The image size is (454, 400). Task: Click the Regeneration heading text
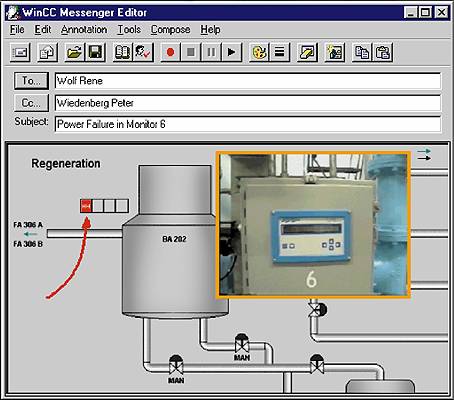pos(66,164)
